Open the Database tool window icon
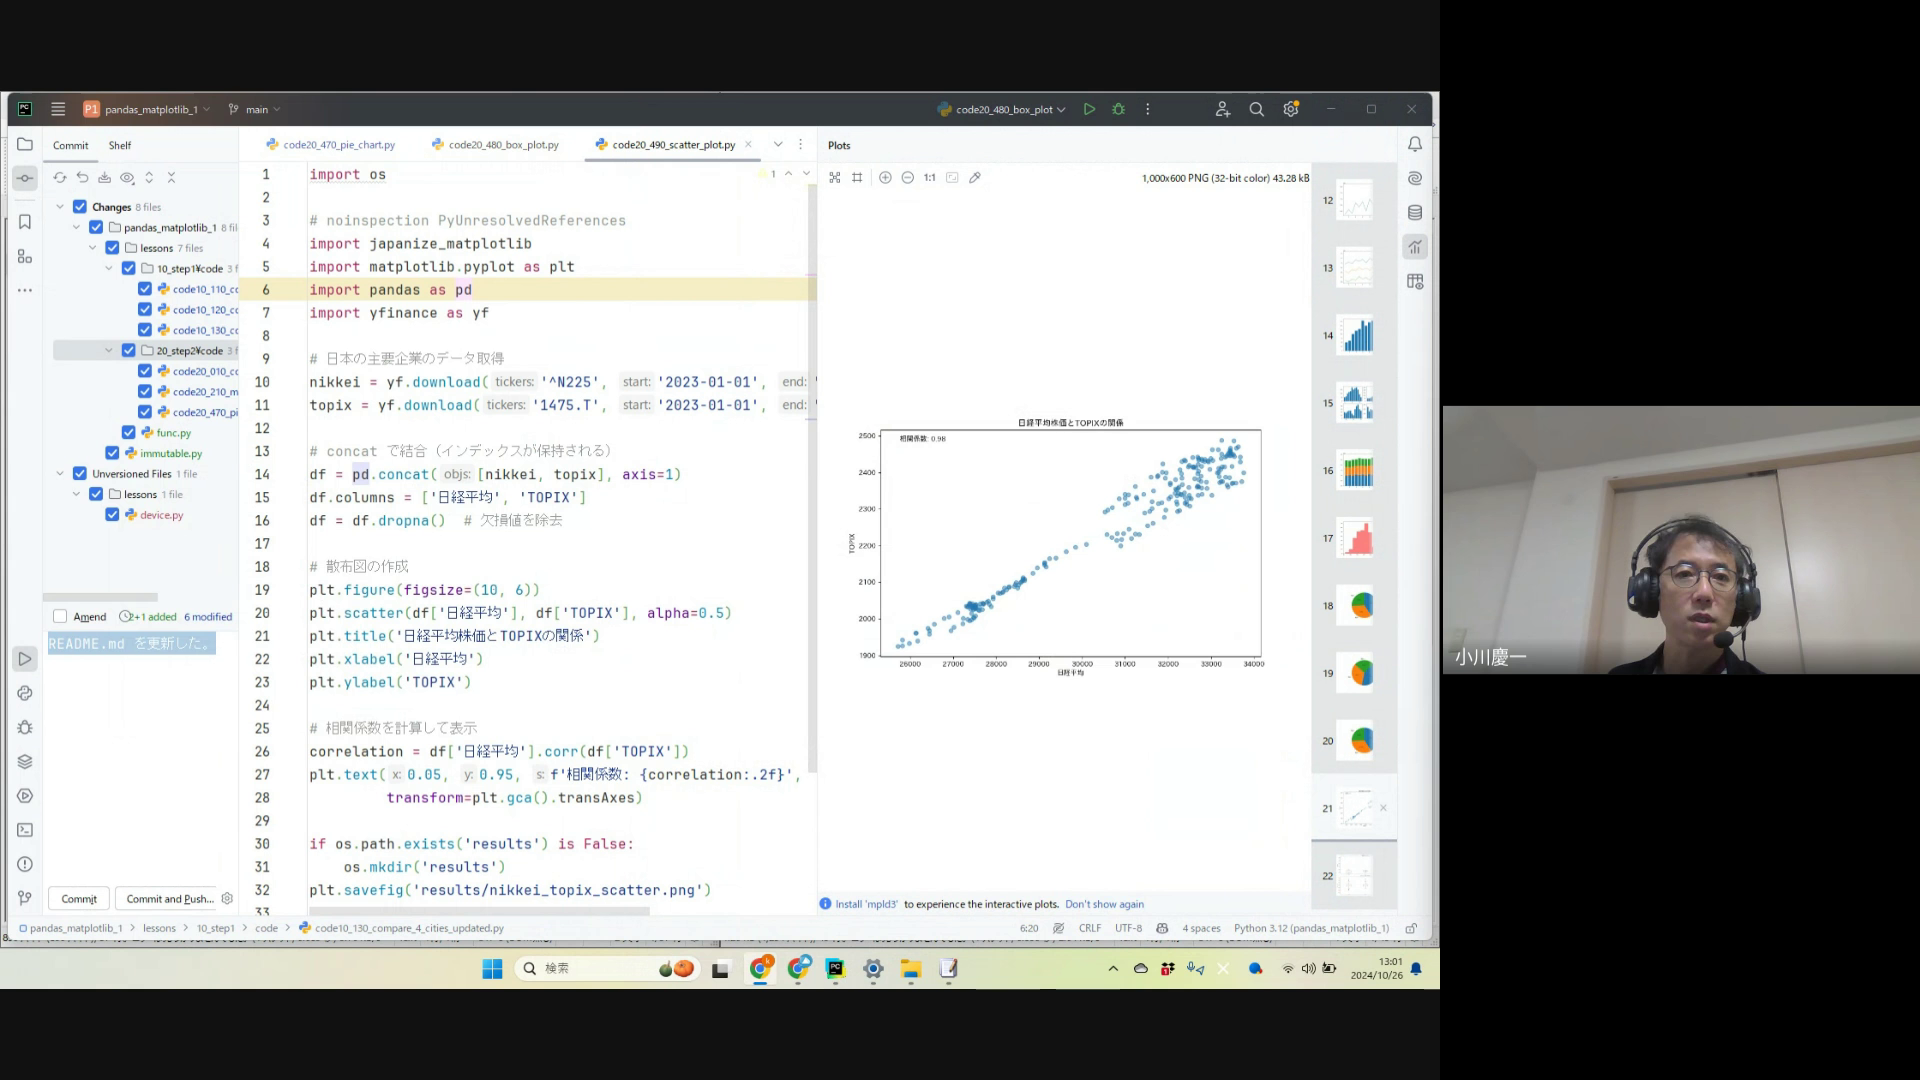 point(1415,212)
